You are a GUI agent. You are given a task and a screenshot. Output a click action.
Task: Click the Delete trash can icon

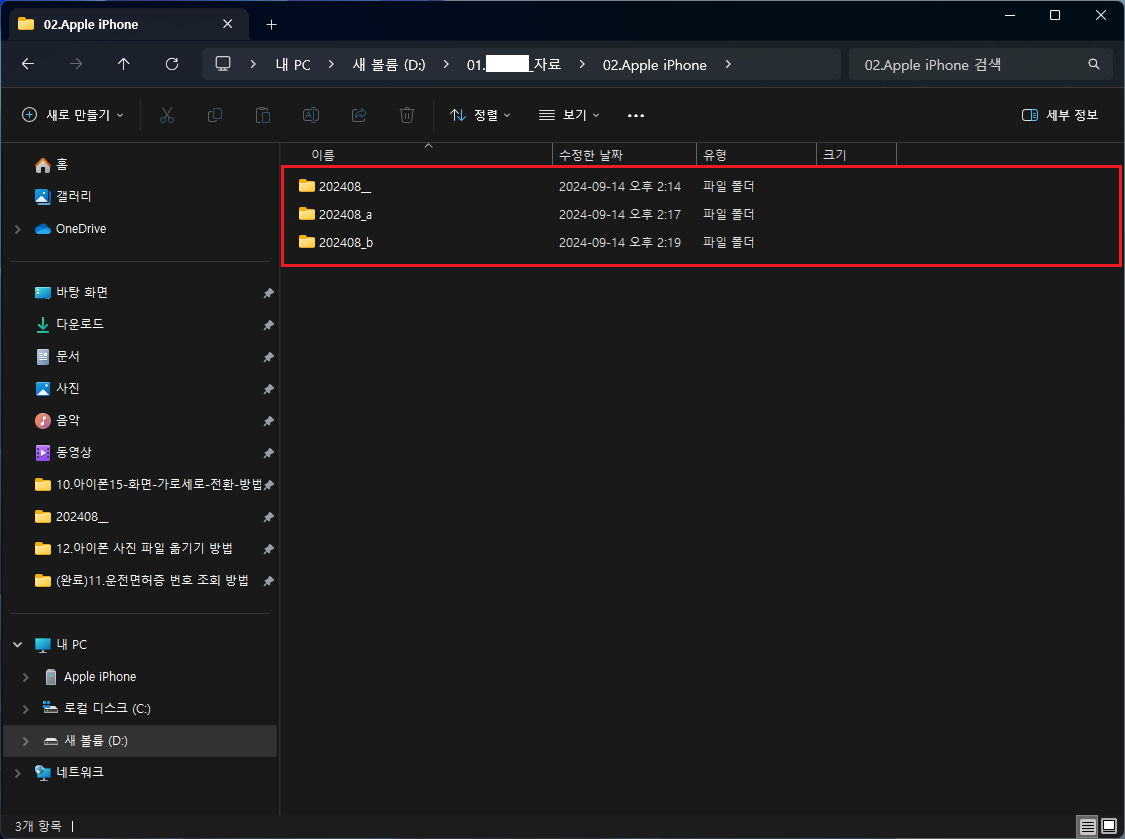click(x=407, y=115)
